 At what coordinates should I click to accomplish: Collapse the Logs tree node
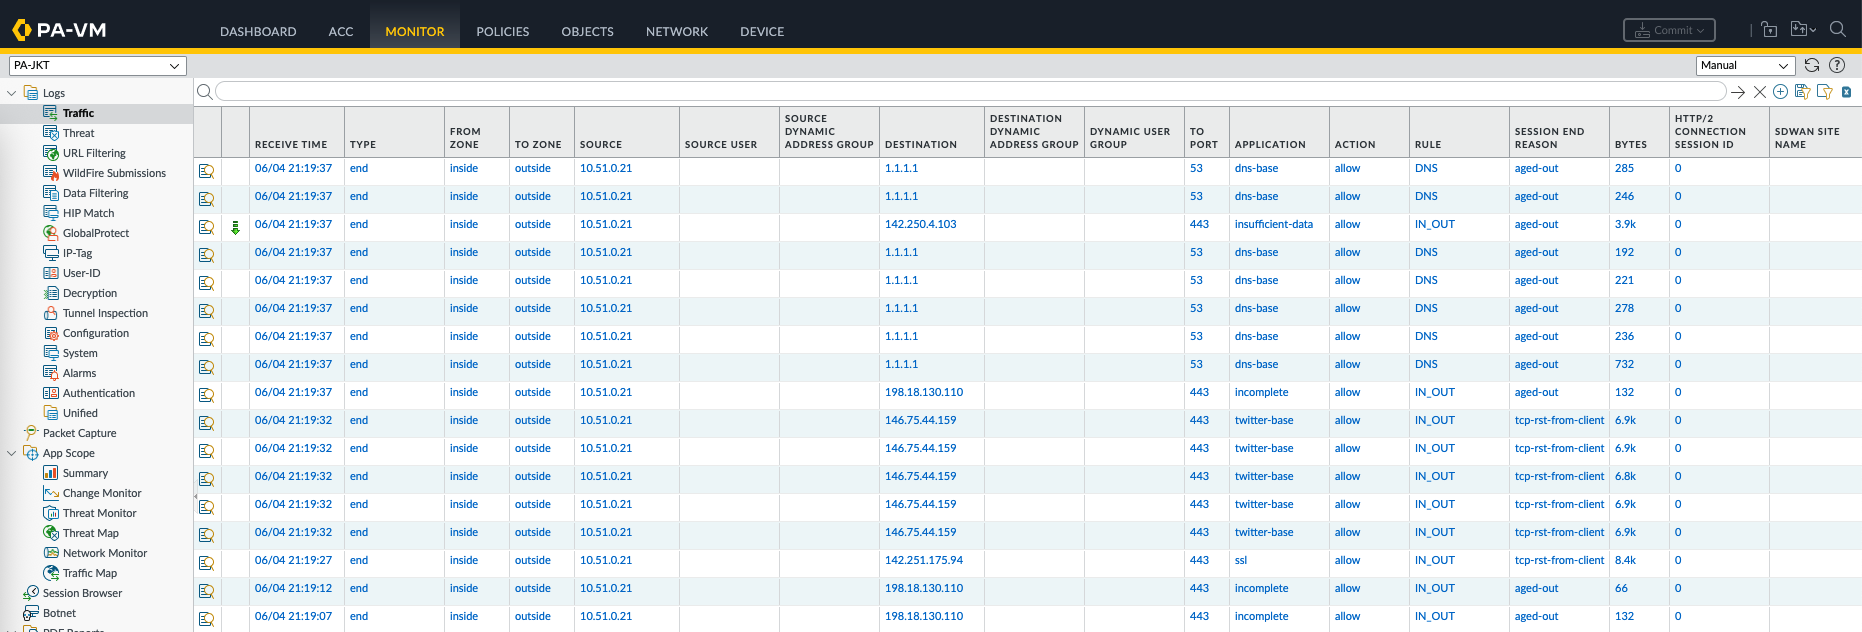(12, 93)
